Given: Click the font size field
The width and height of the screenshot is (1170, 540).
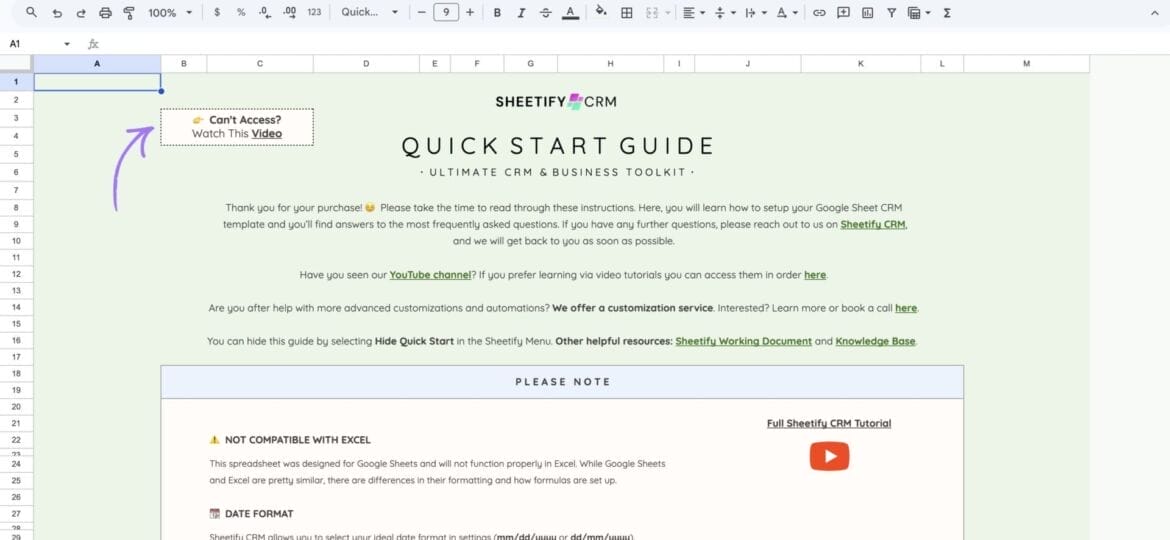Looking at the screenshot, I should [445, 13].
